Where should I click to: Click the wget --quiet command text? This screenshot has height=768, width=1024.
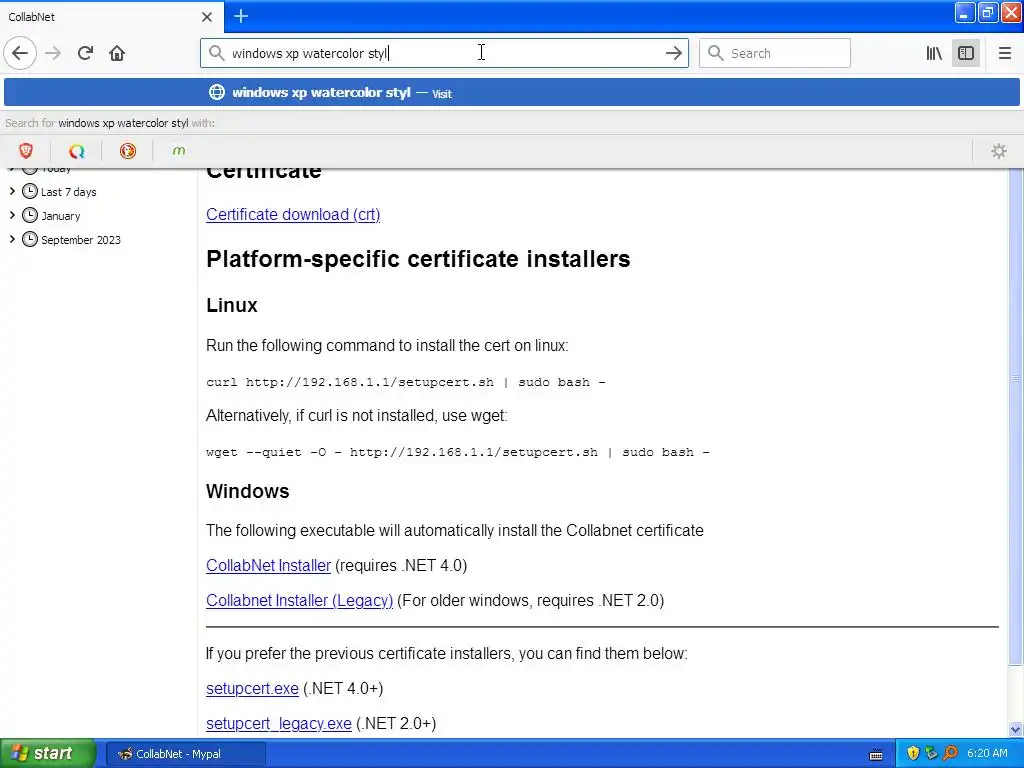[x=458, y=452]
